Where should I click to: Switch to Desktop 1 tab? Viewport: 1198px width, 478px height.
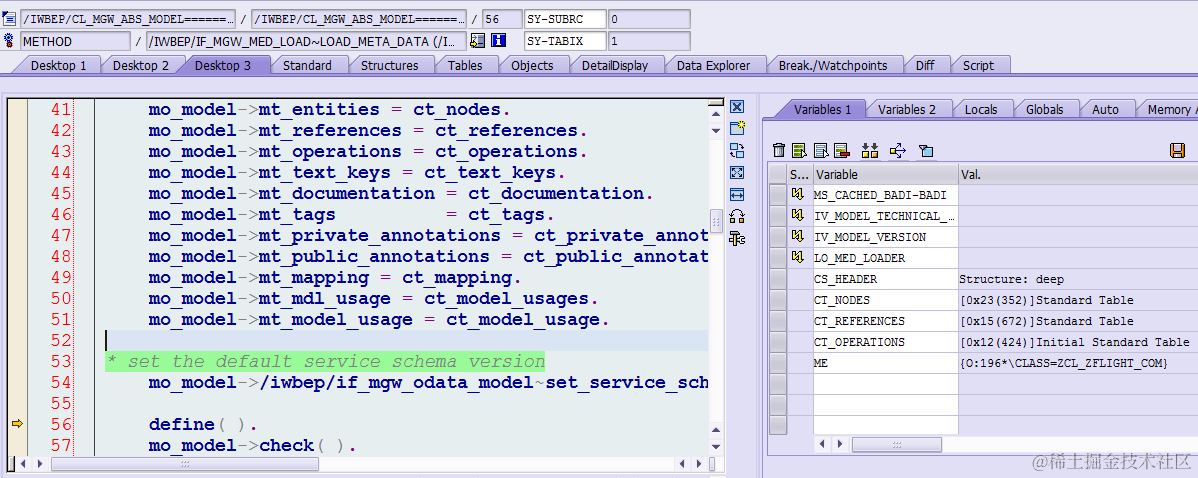[x=58, y=66]
